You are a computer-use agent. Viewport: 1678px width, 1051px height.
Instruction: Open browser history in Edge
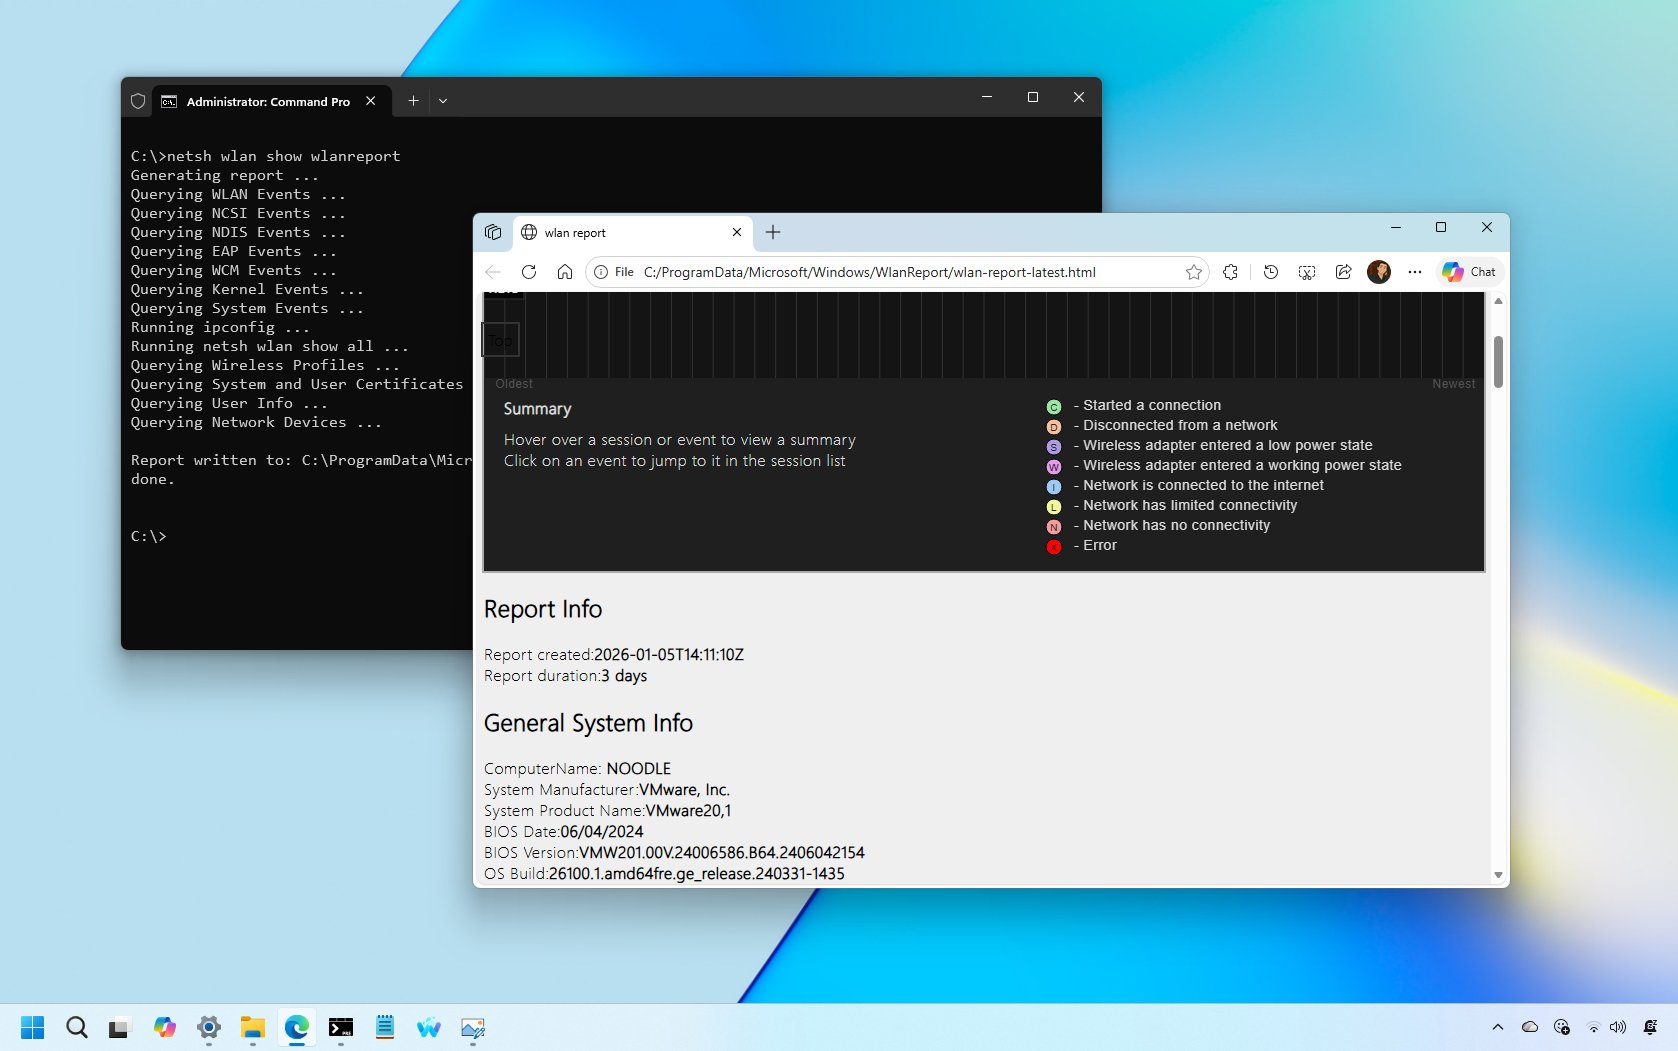tap(1270, 271)
